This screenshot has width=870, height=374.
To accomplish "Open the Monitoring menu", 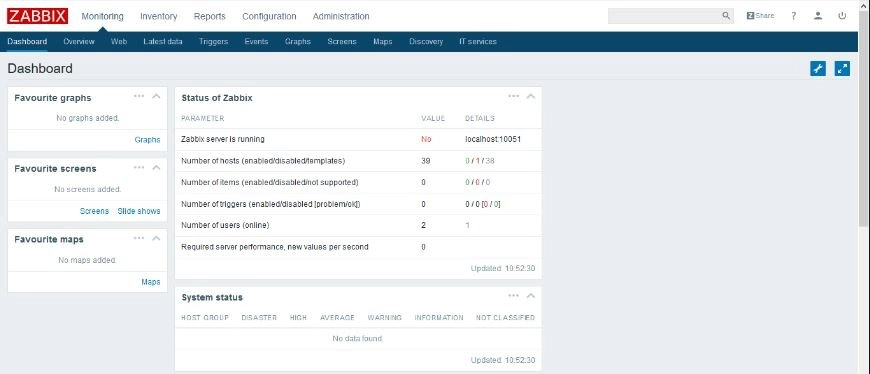I will 103,16.
